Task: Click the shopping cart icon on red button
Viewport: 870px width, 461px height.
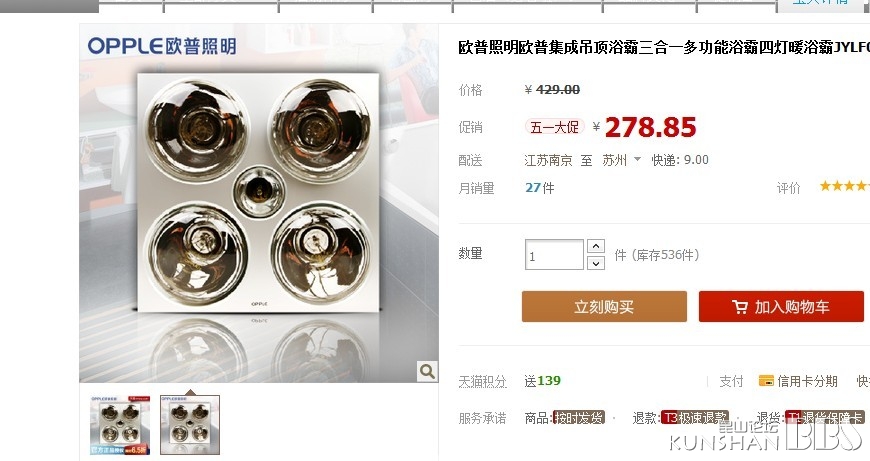Action: (x=739, y=307)
